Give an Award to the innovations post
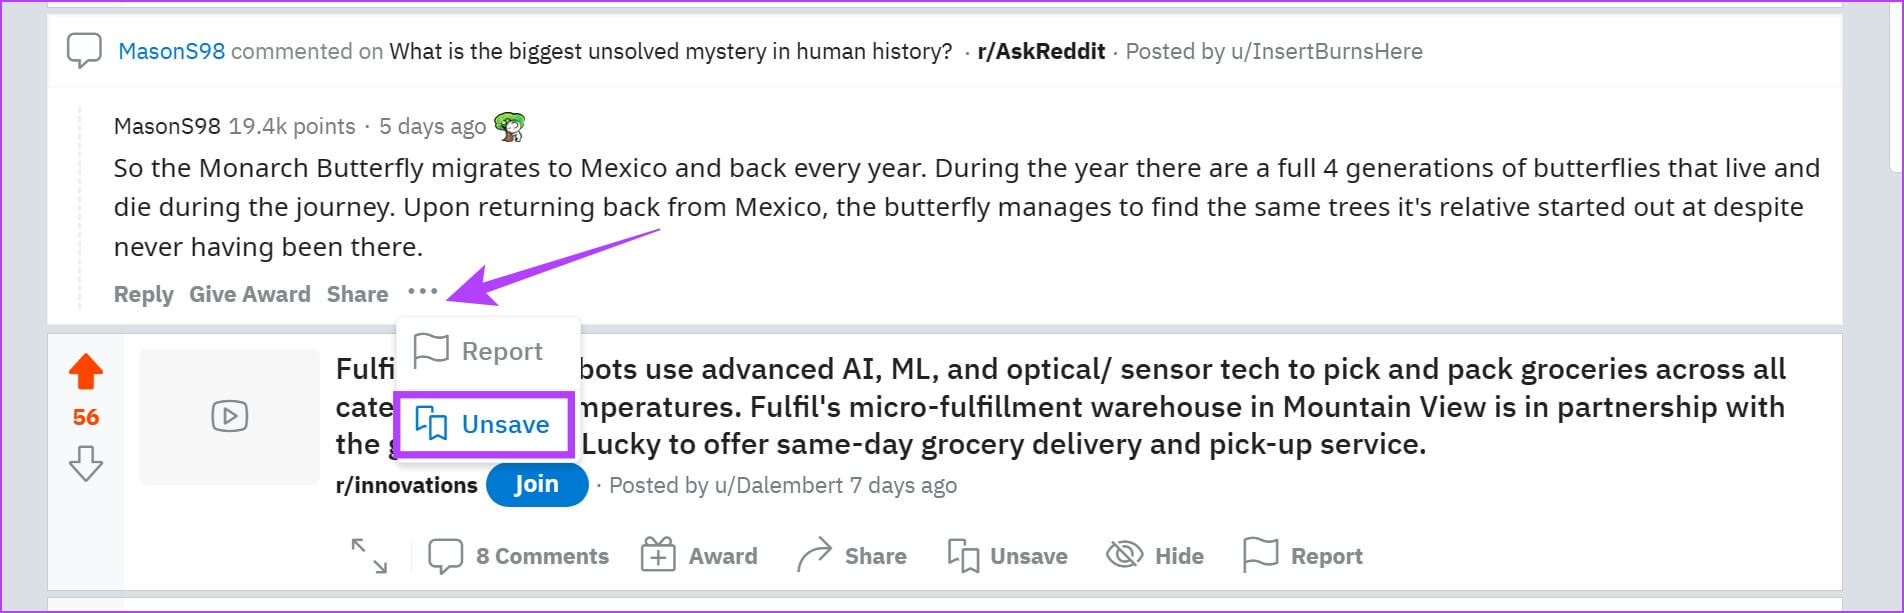The image size is (1904, 613). (x=699, y=556)
